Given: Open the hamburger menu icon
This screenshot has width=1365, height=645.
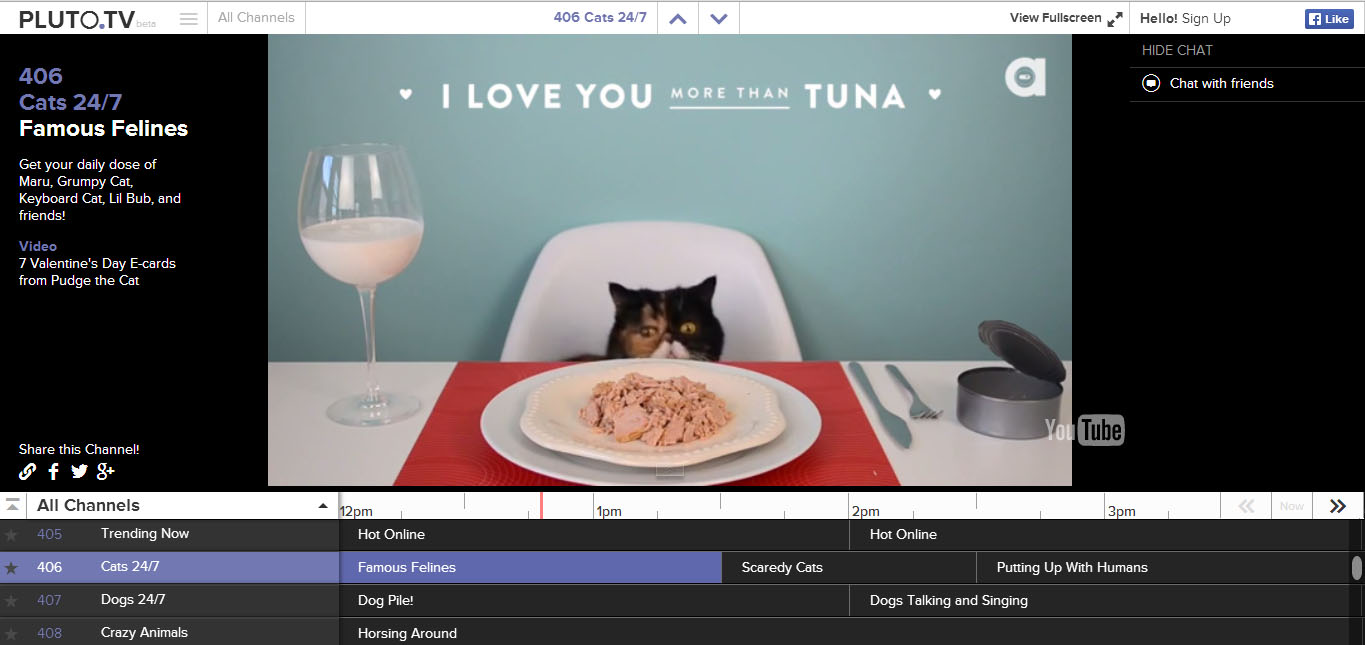Looking at the screenshot, I should click(x=188, y=18).
